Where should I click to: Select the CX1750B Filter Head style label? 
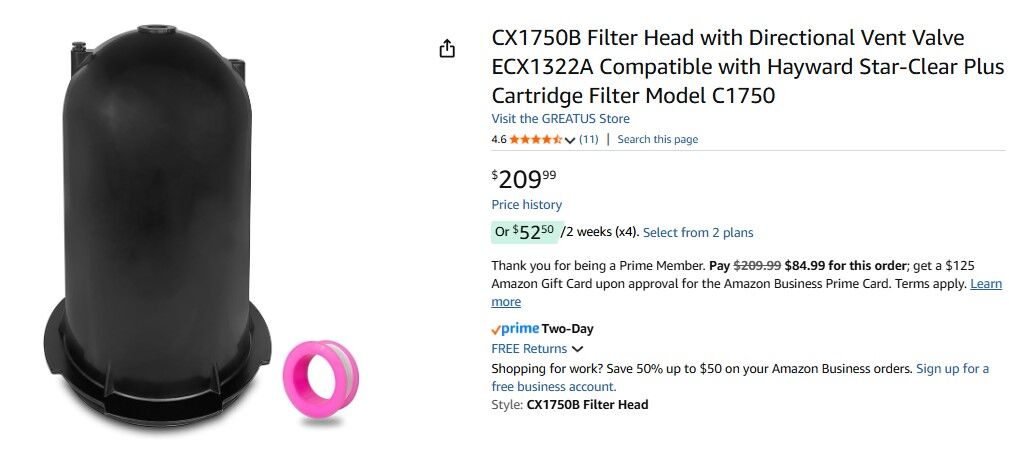[587, 405]
